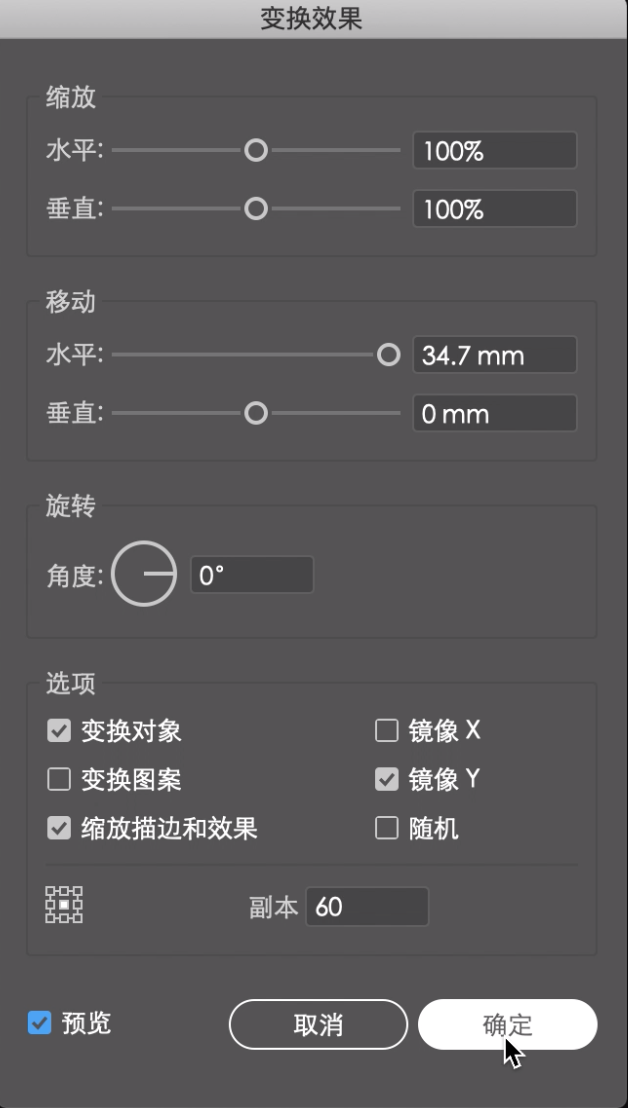This screenshot has width=628, height=1108.
Task: Click the 缩放 水平 slider handle
Action: click(x=256, y=150)
